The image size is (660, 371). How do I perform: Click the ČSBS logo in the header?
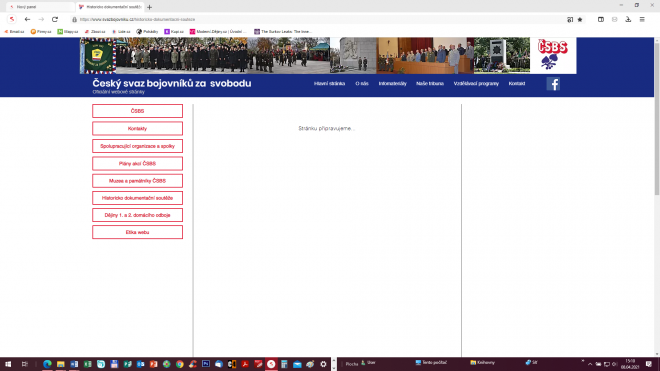pos(553,55)
